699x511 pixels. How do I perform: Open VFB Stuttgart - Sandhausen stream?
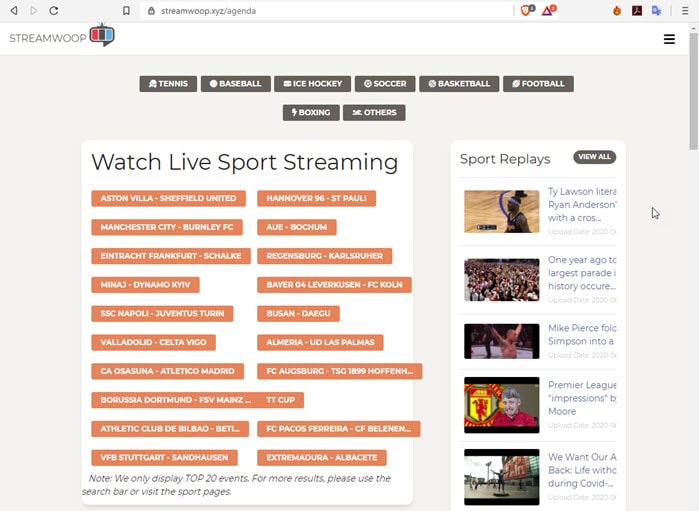point(164,457)
